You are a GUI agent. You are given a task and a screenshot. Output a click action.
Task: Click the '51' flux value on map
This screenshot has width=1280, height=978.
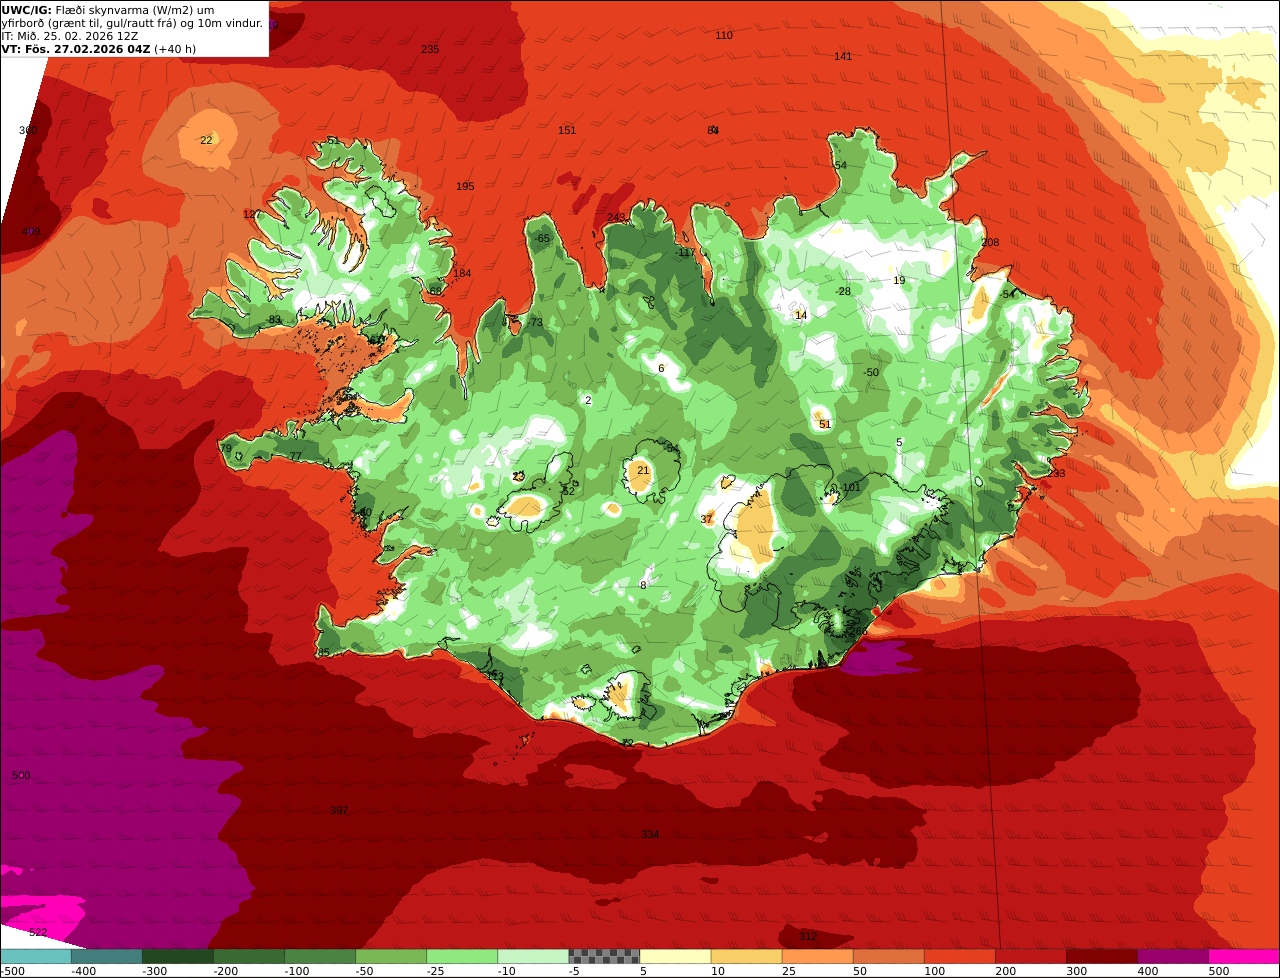[x=825, y=424]
